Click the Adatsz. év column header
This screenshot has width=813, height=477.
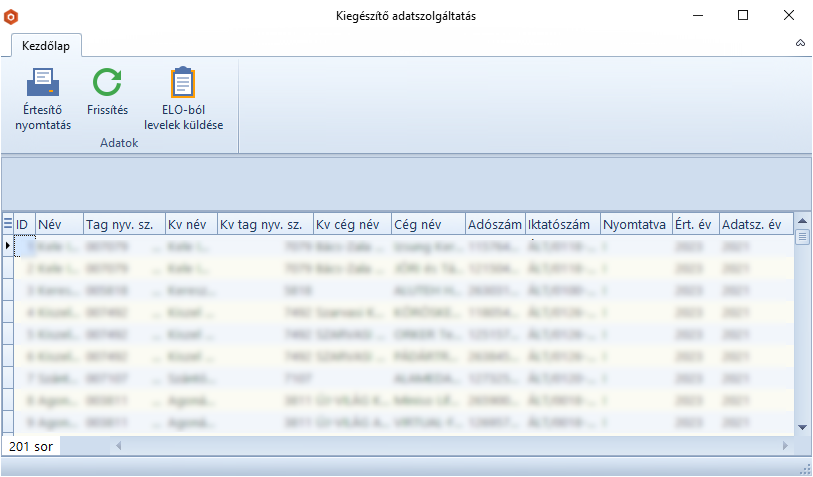click(x=755, y=224)
